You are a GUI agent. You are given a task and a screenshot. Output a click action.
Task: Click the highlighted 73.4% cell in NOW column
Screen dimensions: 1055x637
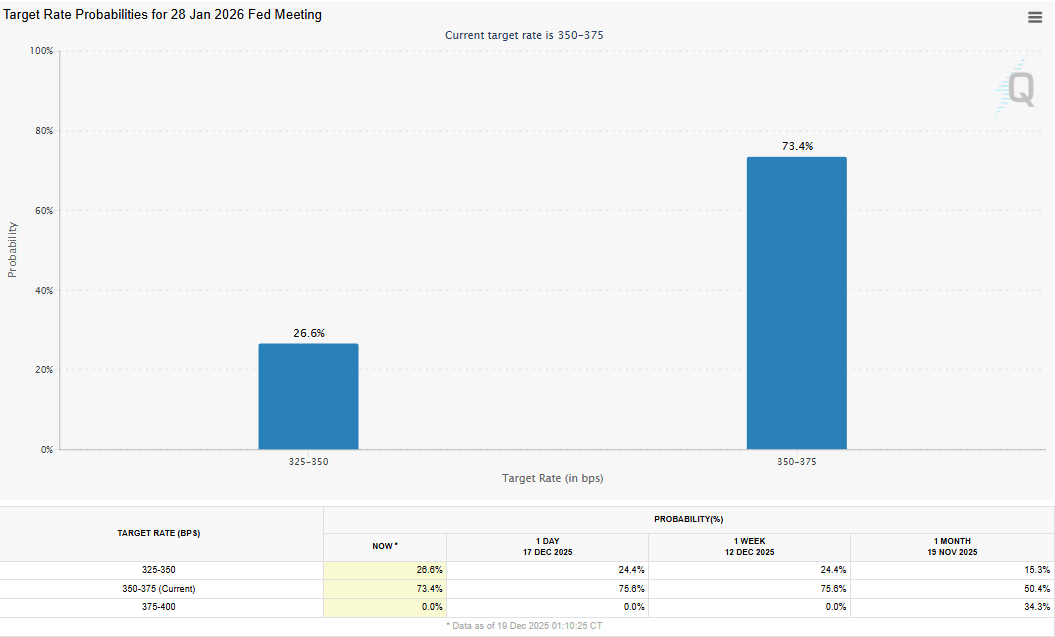pyautogui.click(x=384, y=589)
